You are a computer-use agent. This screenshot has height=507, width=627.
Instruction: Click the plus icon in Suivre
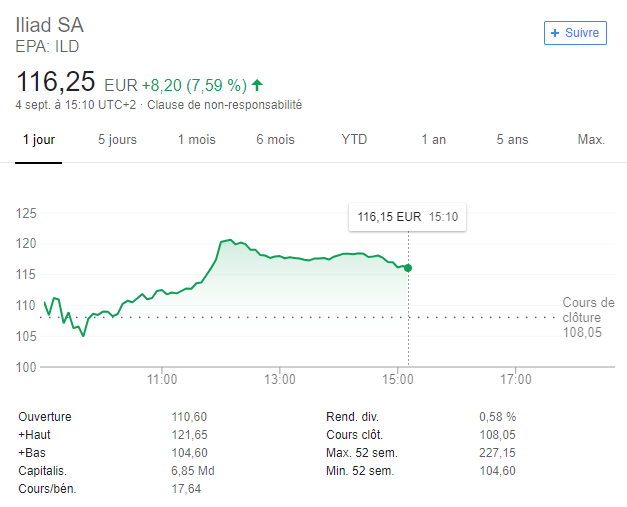(555, 33)
